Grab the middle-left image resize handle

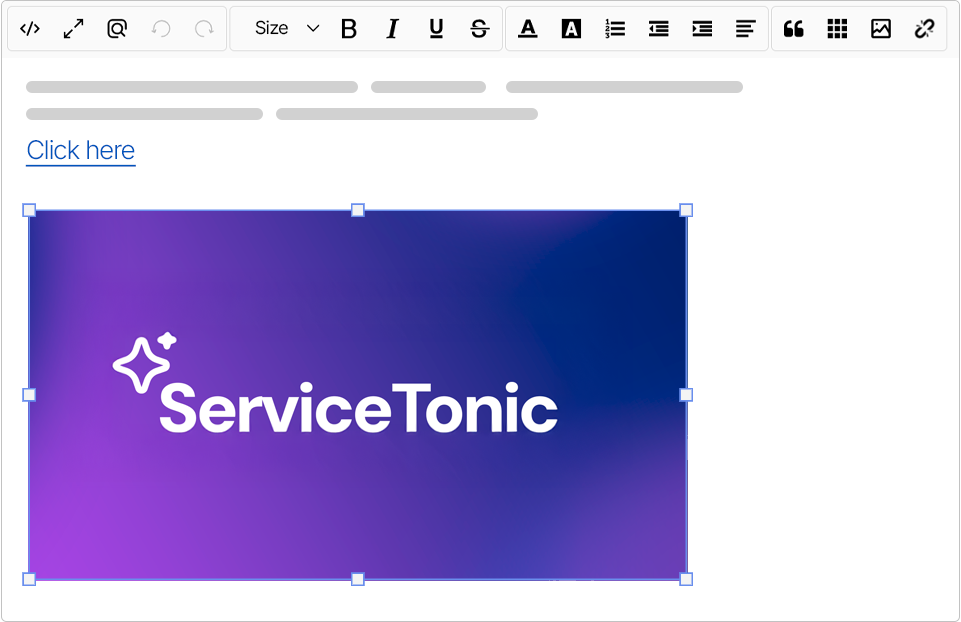click(x=29, y=395)
